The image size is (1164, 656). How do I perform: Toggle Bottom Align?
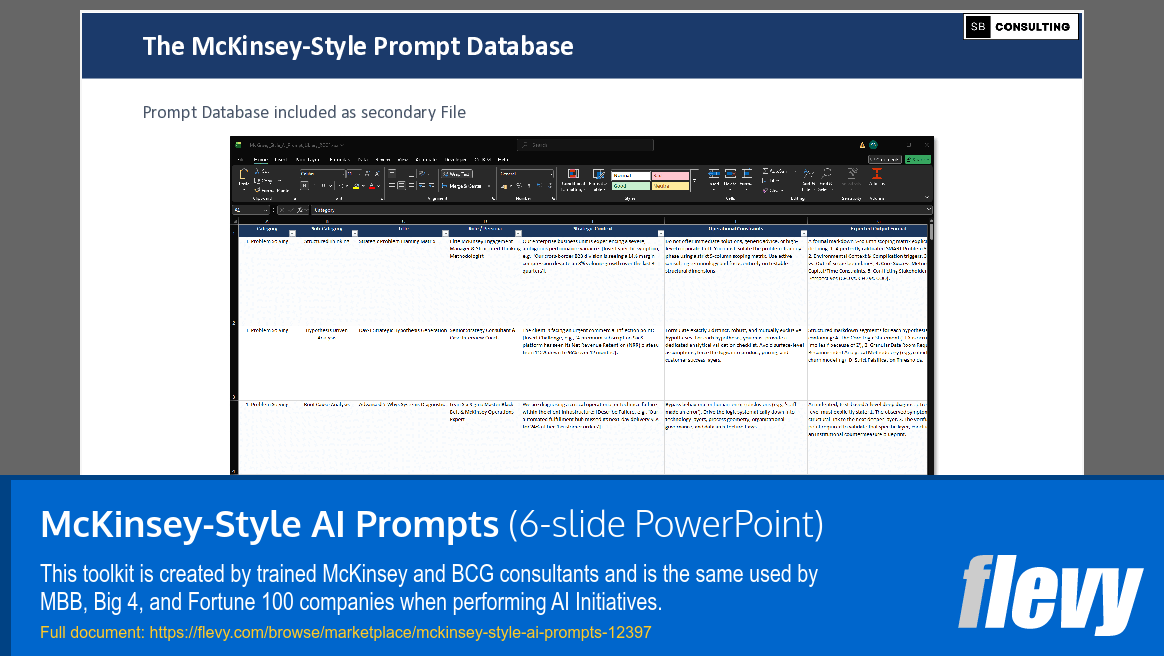[411, 174]
